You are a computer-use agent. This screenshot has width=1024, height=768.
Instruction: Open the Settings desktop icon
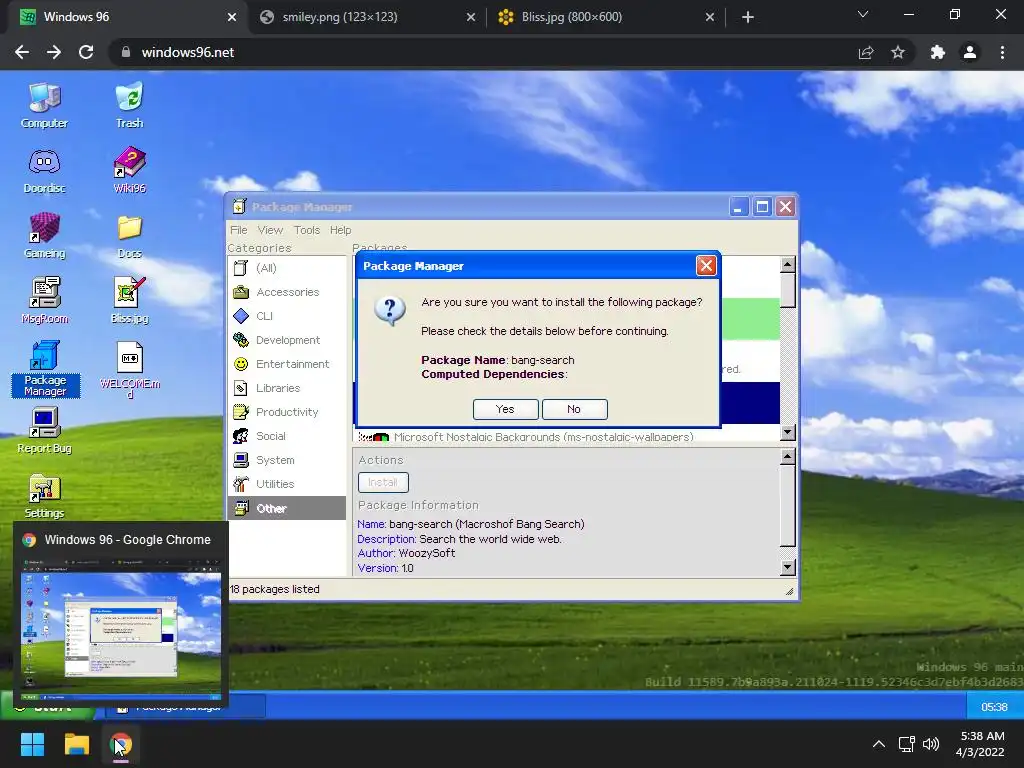point(44,496)
